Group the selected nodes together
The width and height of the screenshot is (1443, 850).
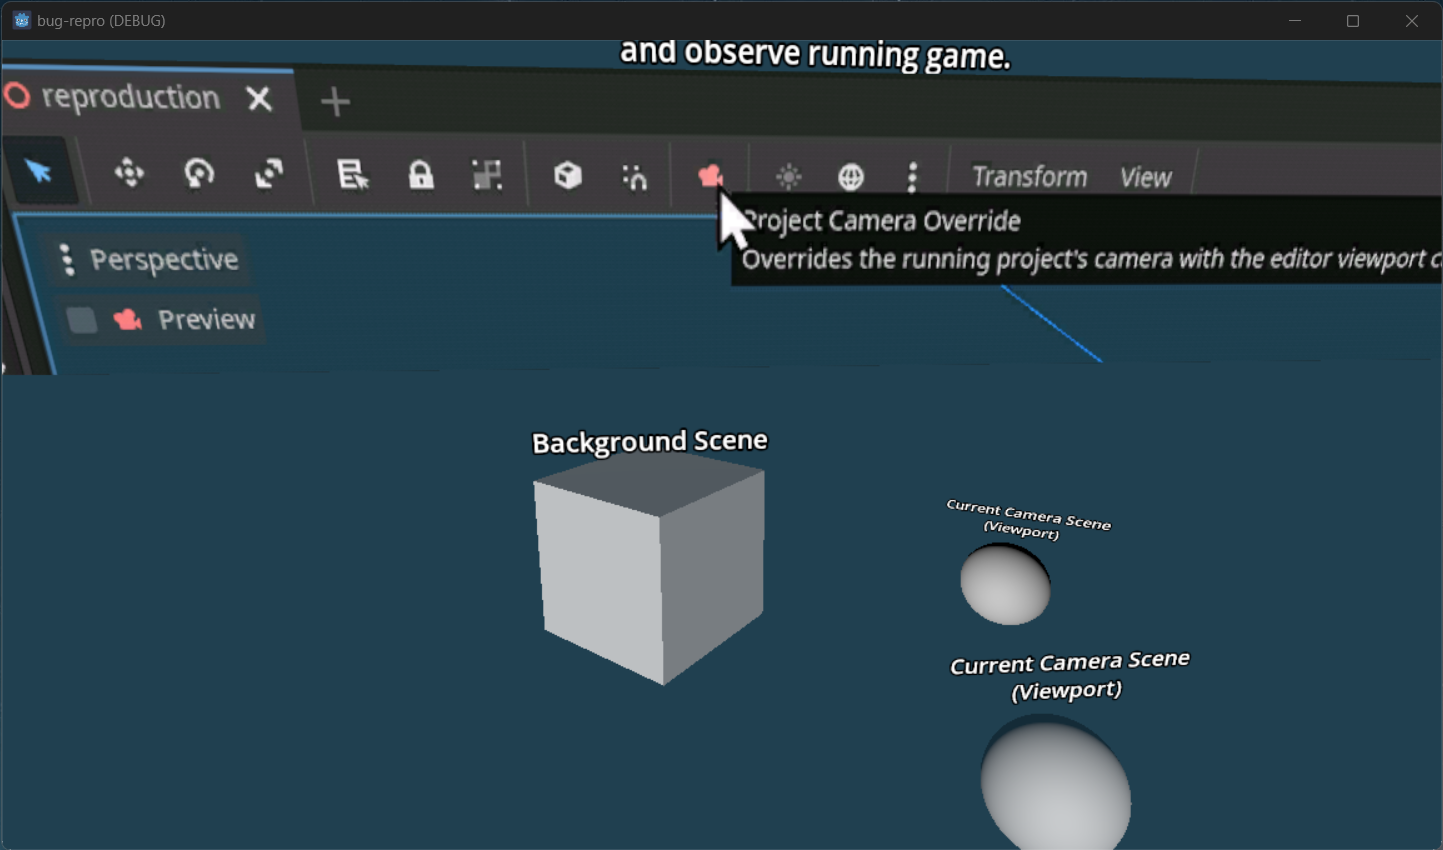click(x=486, y=175)
